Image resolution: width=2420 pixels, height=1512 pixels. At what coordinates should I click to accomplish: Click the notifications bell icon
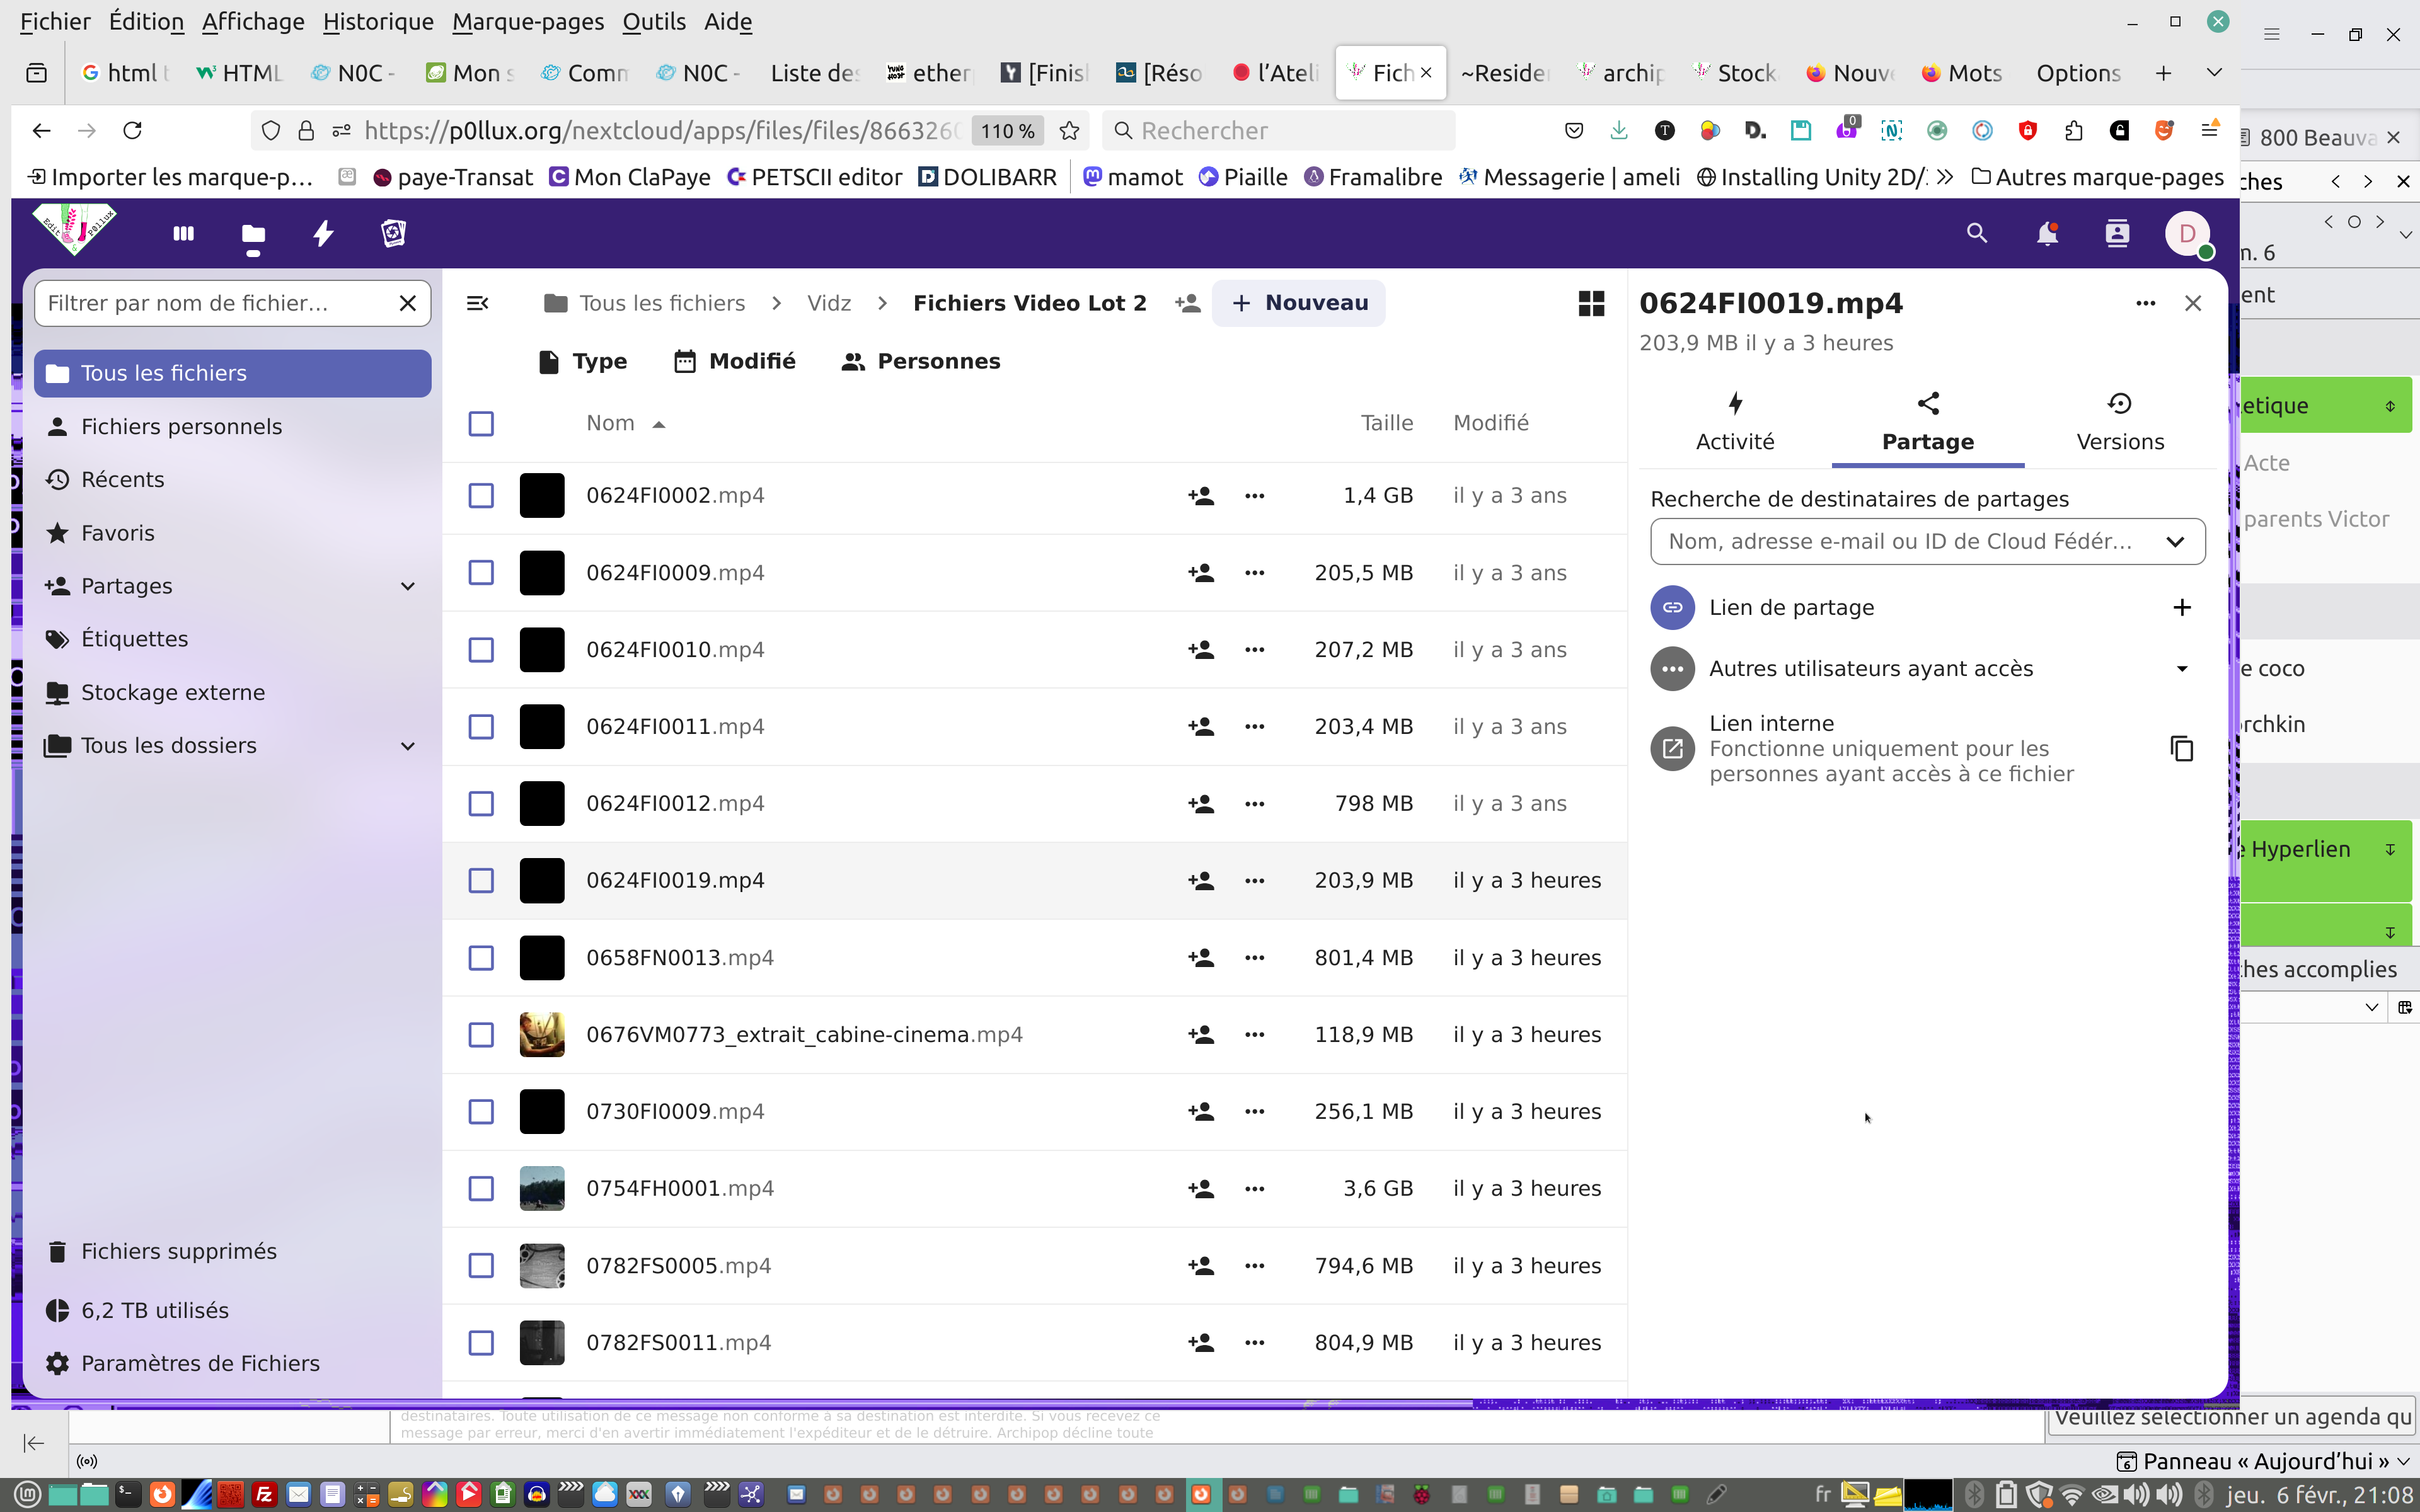click(2047, 234)
